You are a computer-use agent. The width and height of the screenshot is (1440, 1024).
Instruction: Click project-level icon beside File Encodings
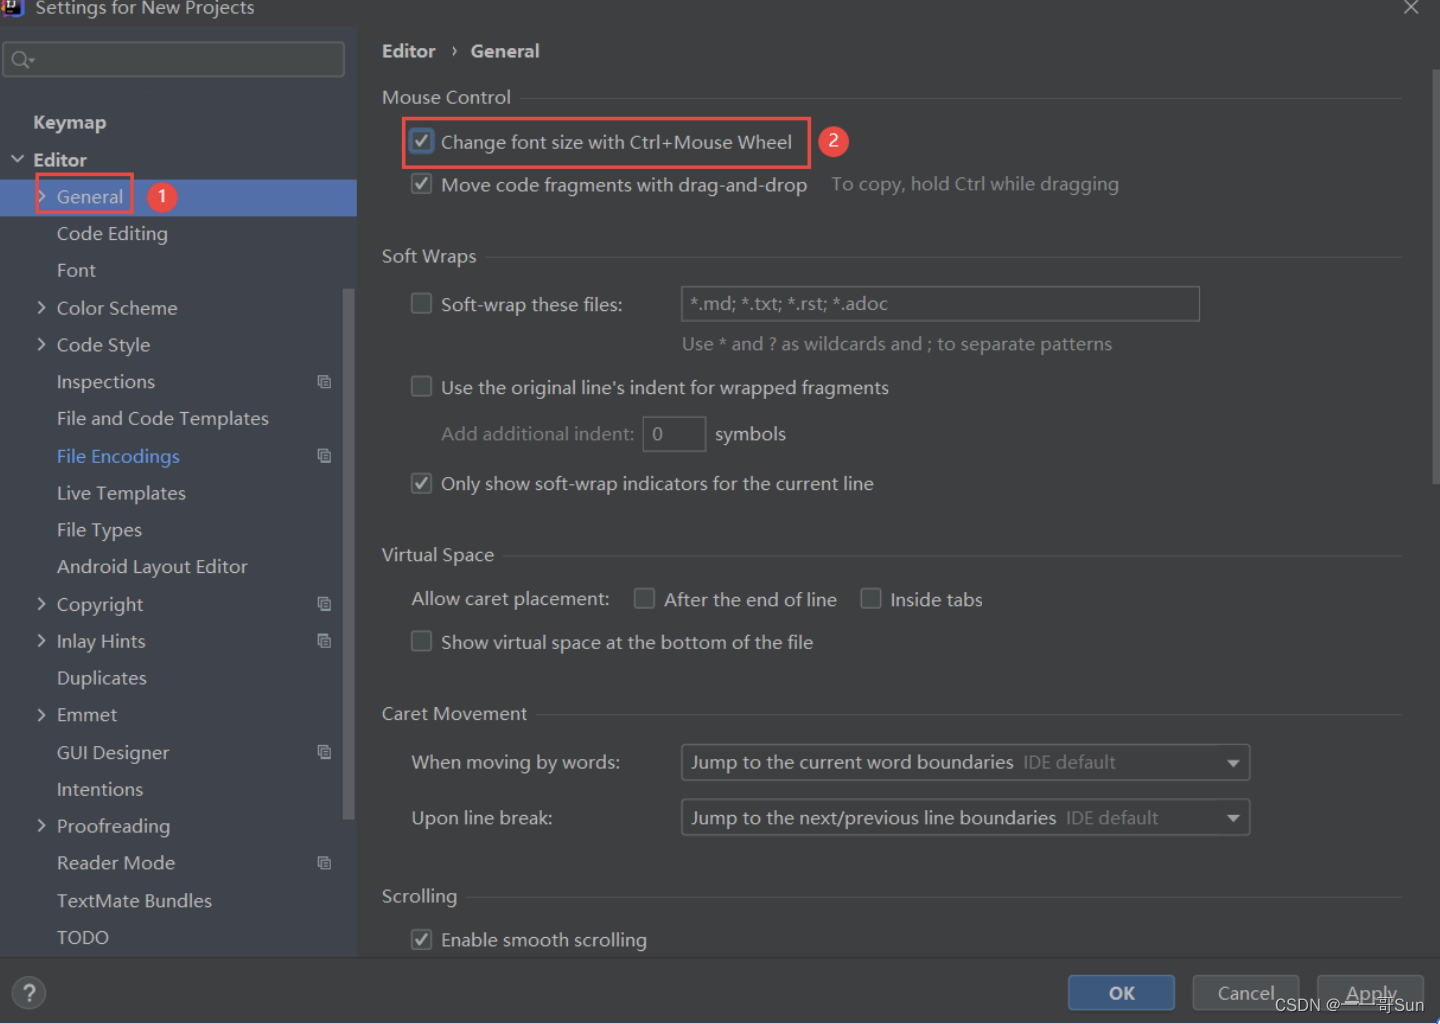coord(324,455)
